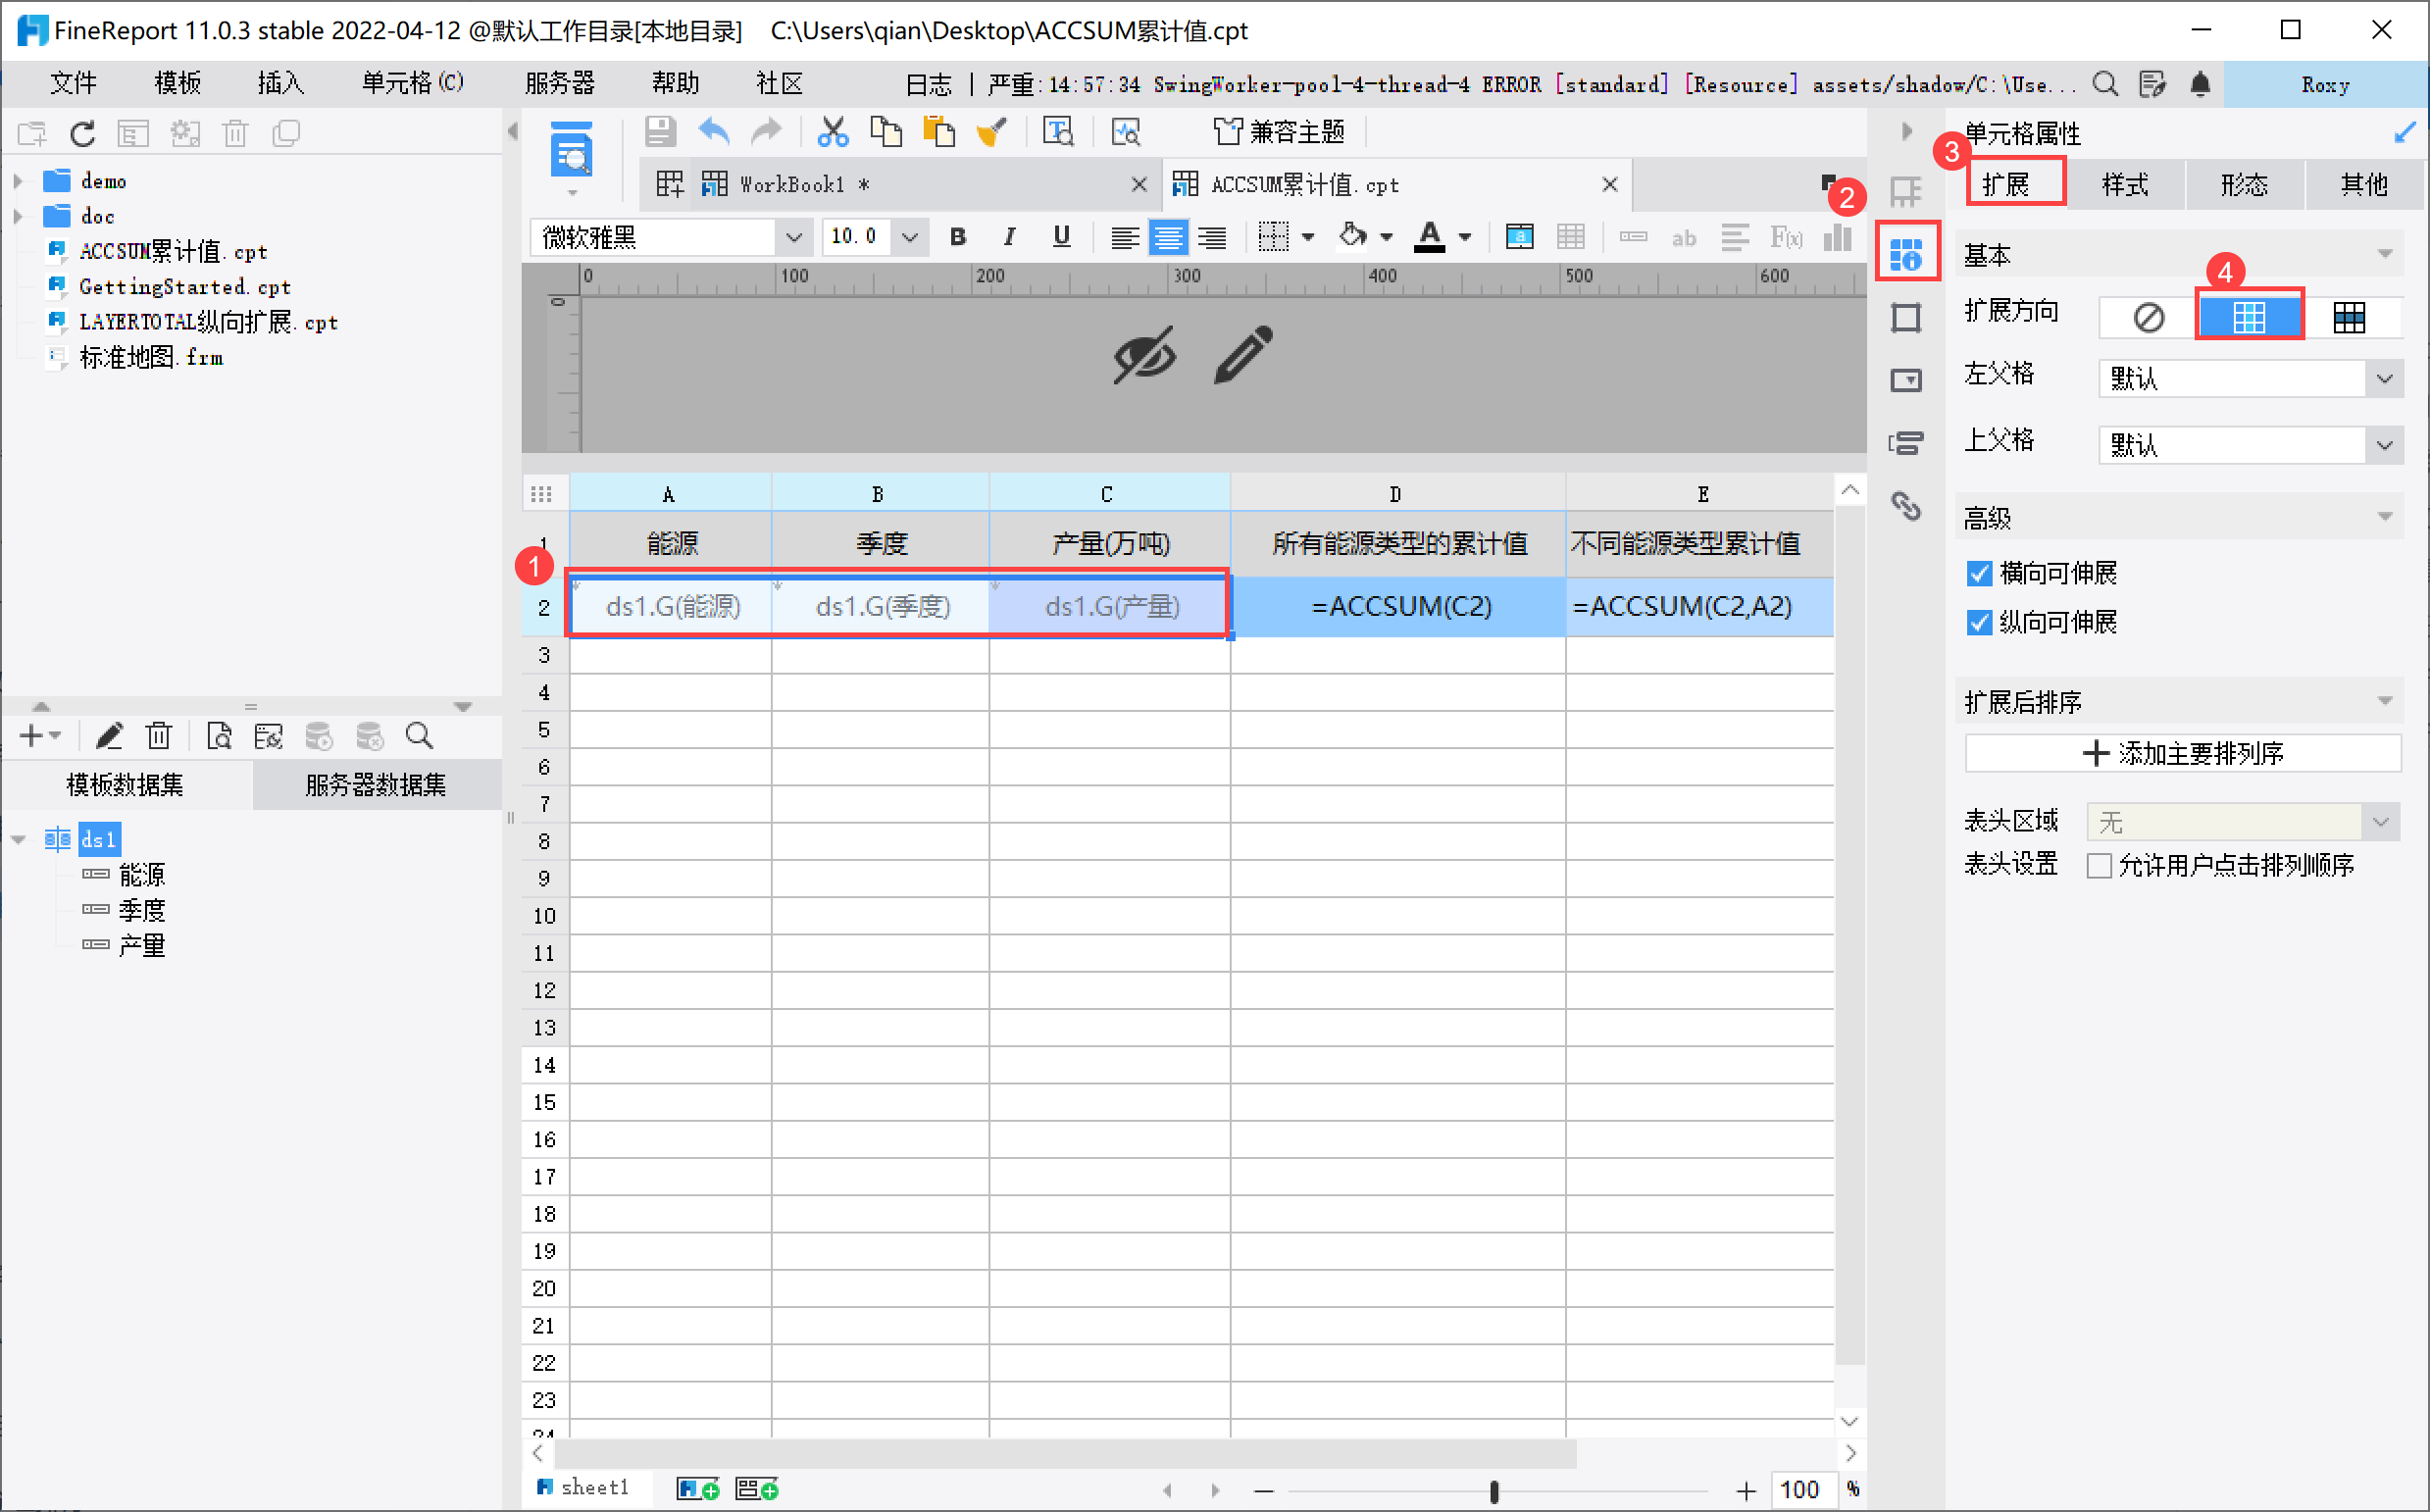Click the zoom slider handle at bottom
The height and width of the screenshot is (1512, 2430).
1493,1490
